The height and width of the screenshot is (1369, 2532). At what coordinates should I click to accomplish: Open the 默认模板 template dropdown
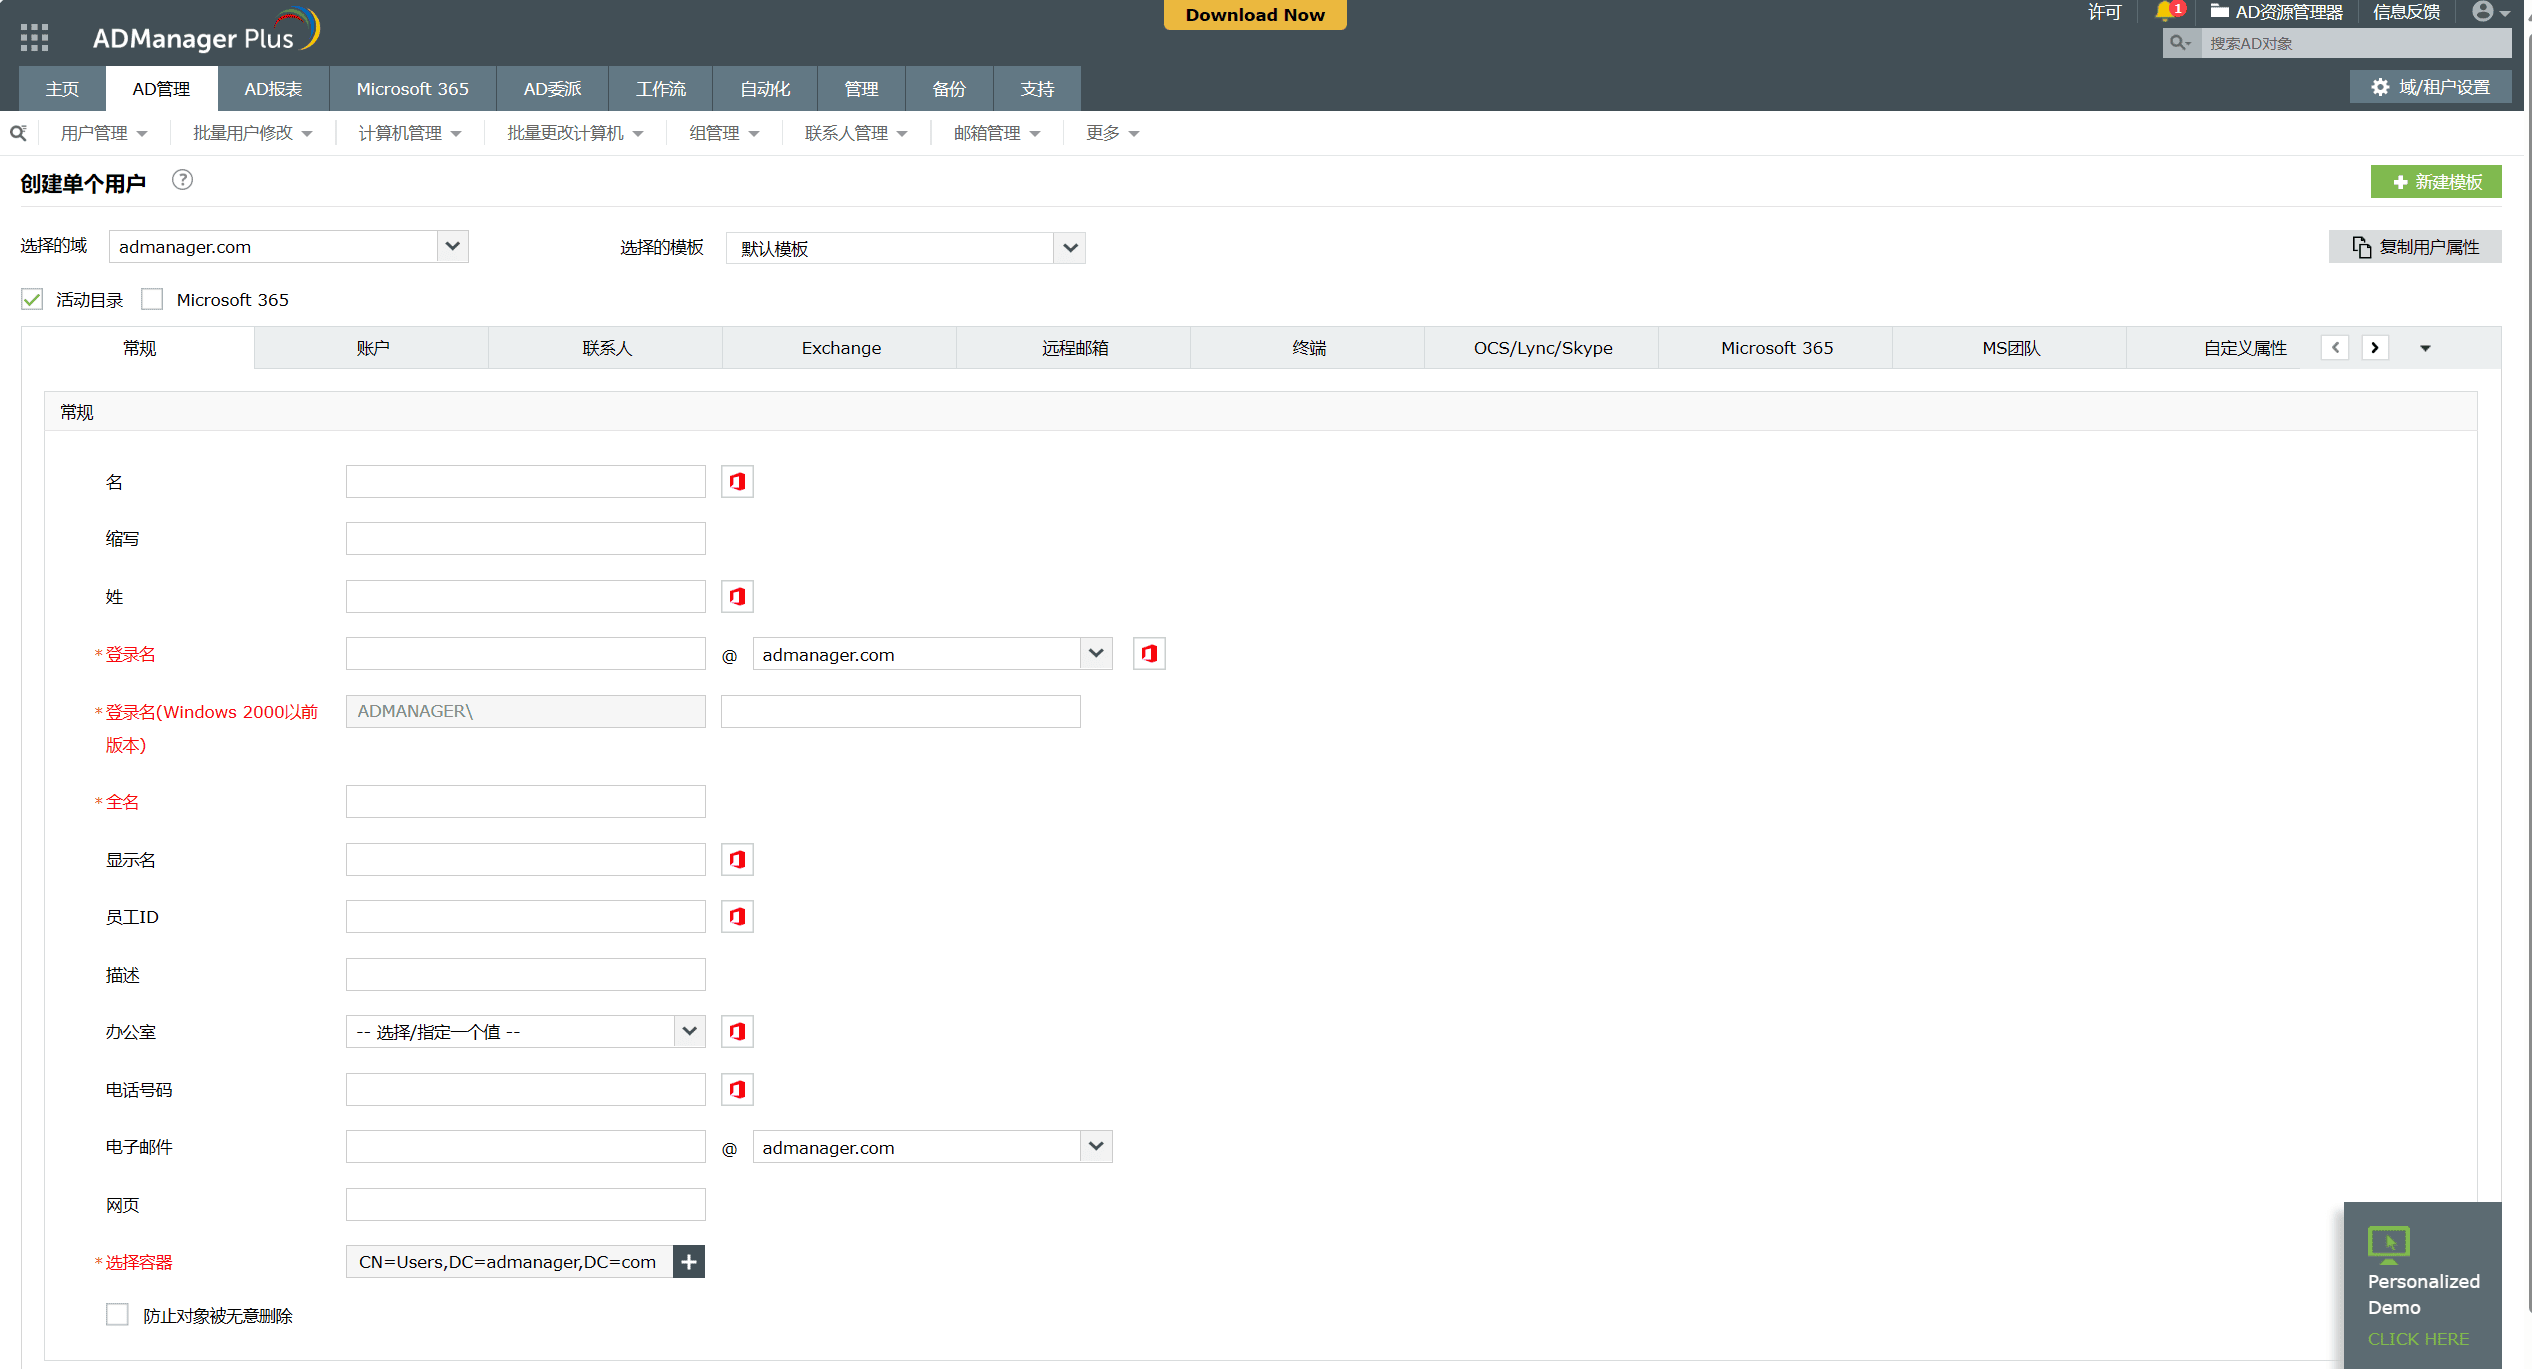pyautogui.click(x=1069, y=248)
